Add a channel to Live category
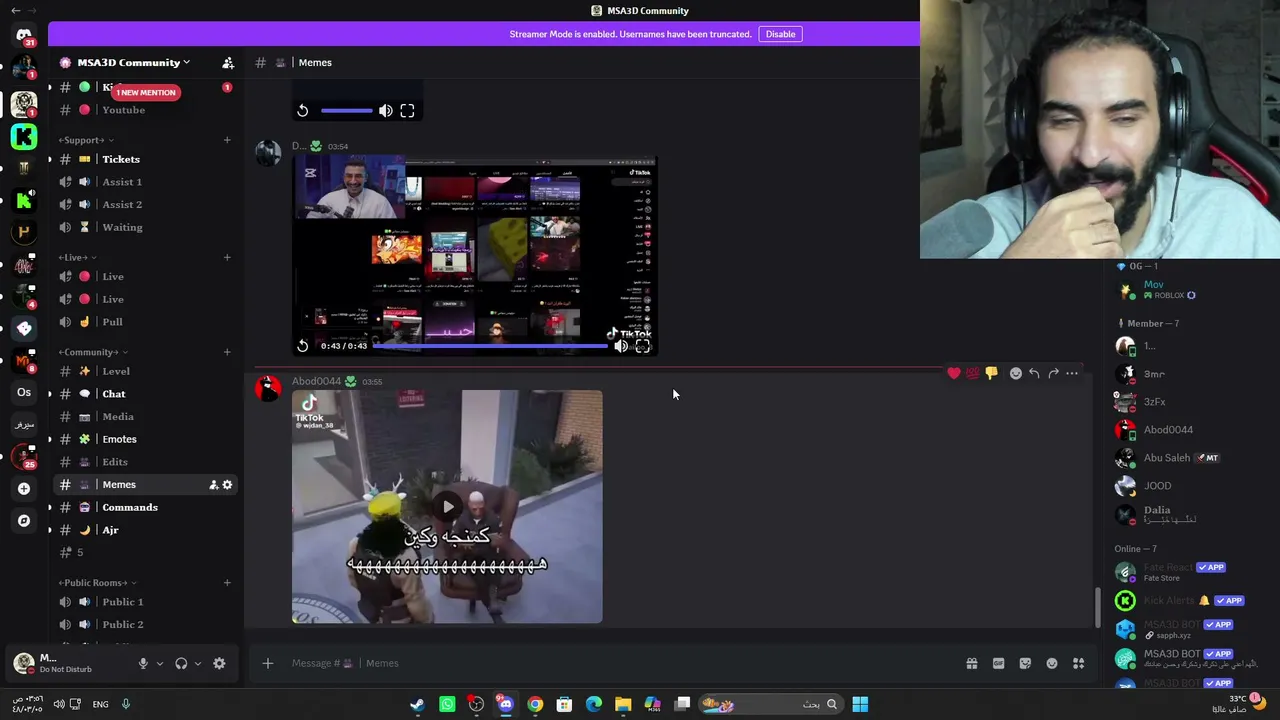Image resolution: width=1280 pixels, height=720 pixels. point(227,257)
